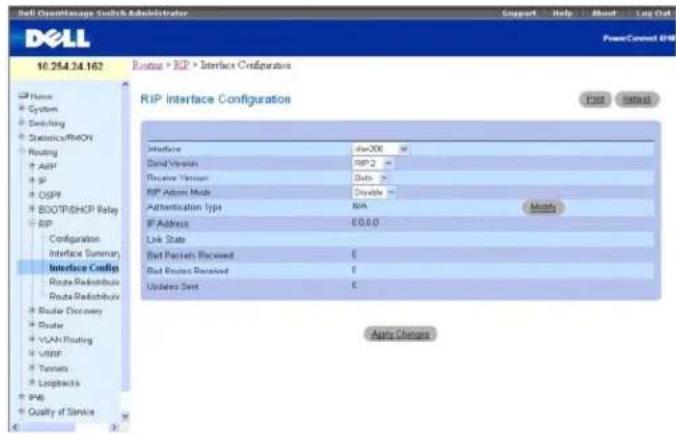Expand the VLAN Routing tree node
This screenshot has width=676, height=435.
pos(31,339)
